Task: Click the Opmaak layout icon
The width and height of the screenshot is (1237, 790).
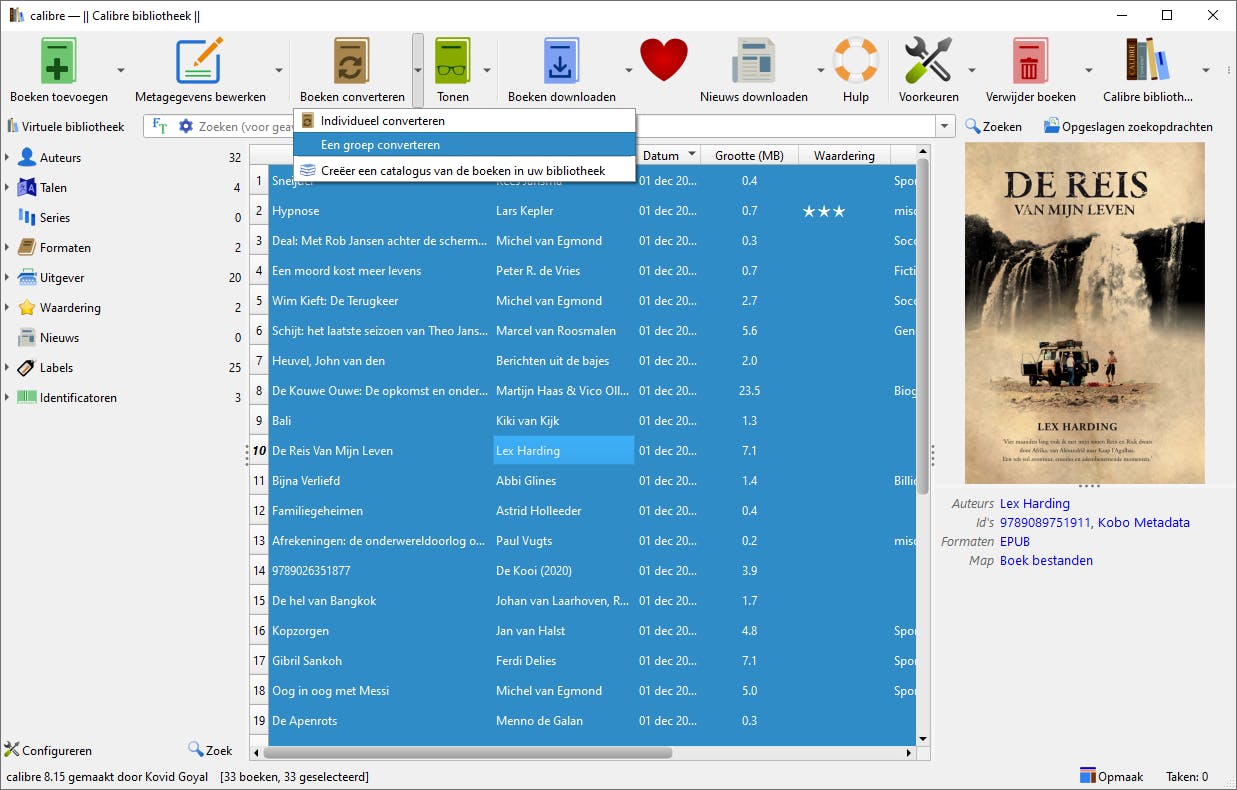Action: (1088, 776)
